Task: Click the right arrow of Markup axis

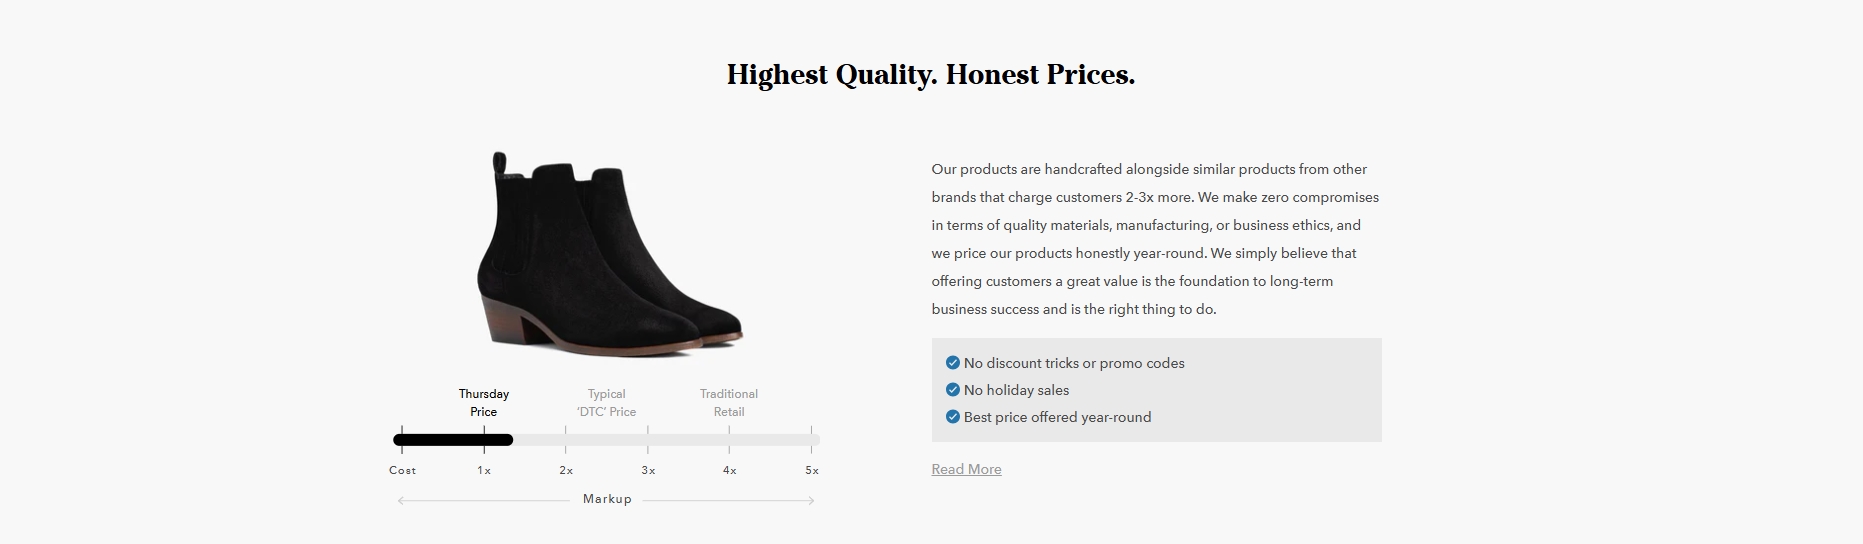Action: [x=811, y=500]
